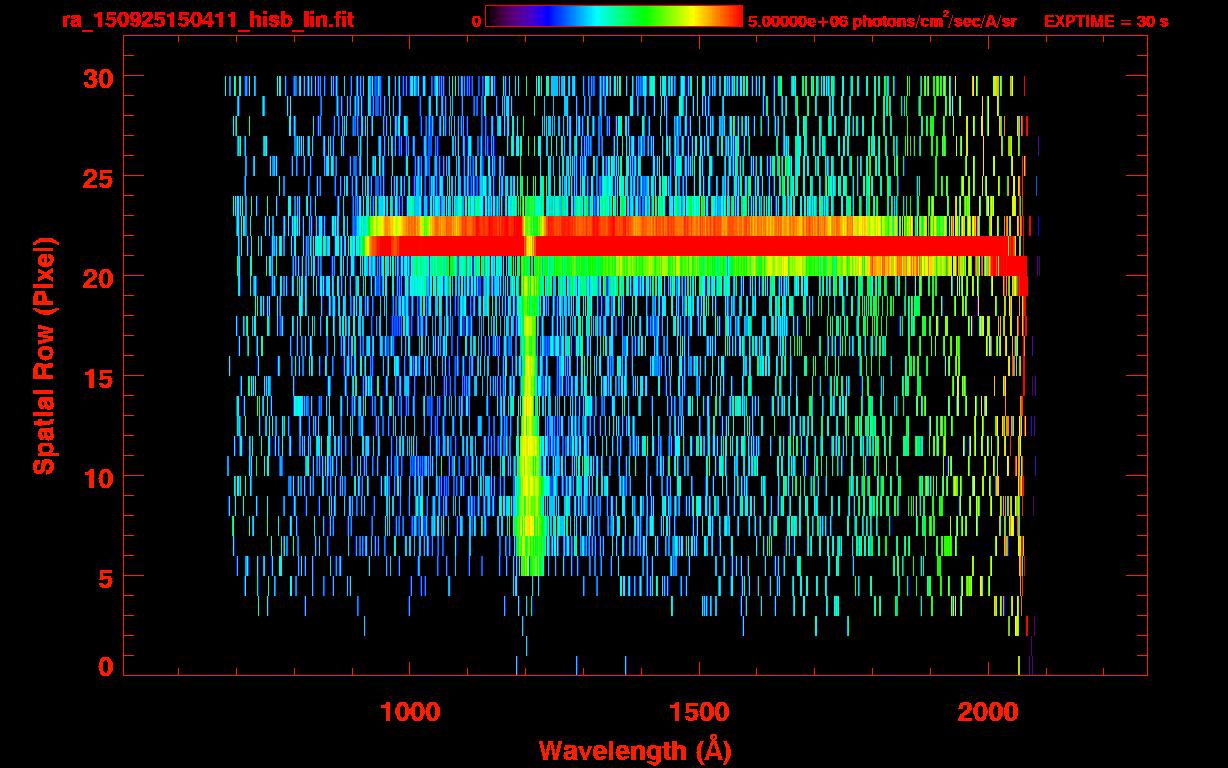
Task: Click the colorbar minimum label 0
Action: [477, 21]
